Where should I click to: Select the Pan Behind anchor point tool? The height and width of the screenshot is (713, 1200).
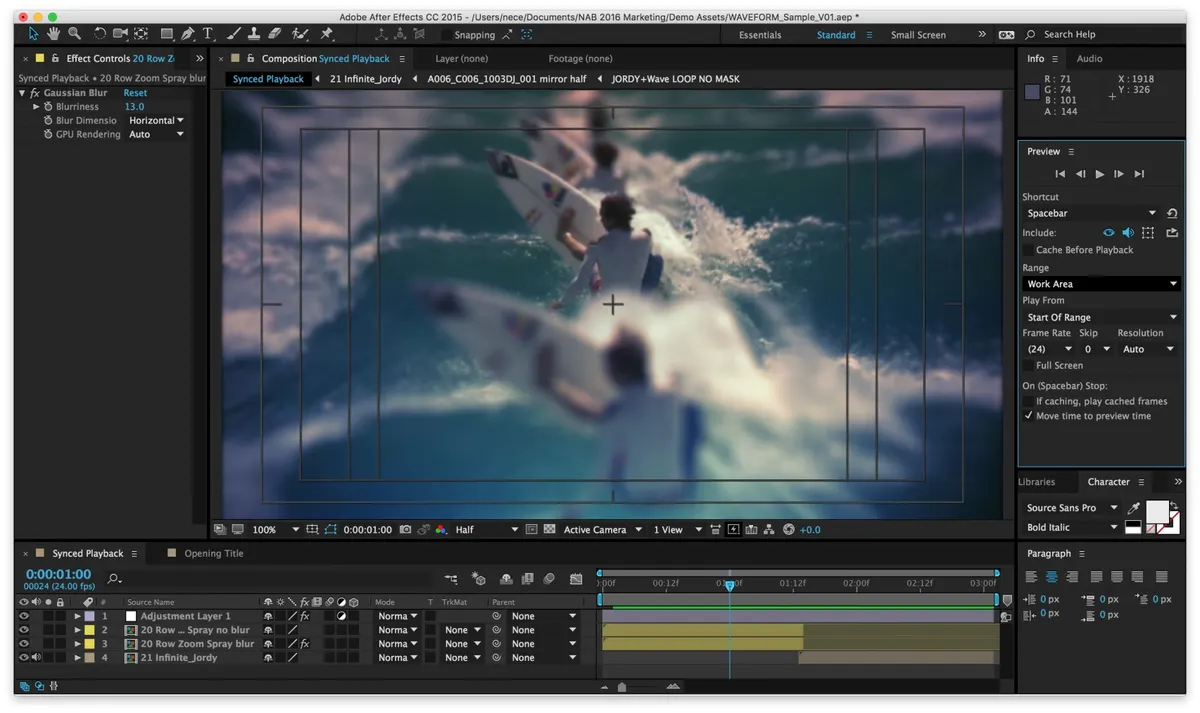[x=141, y=34]
